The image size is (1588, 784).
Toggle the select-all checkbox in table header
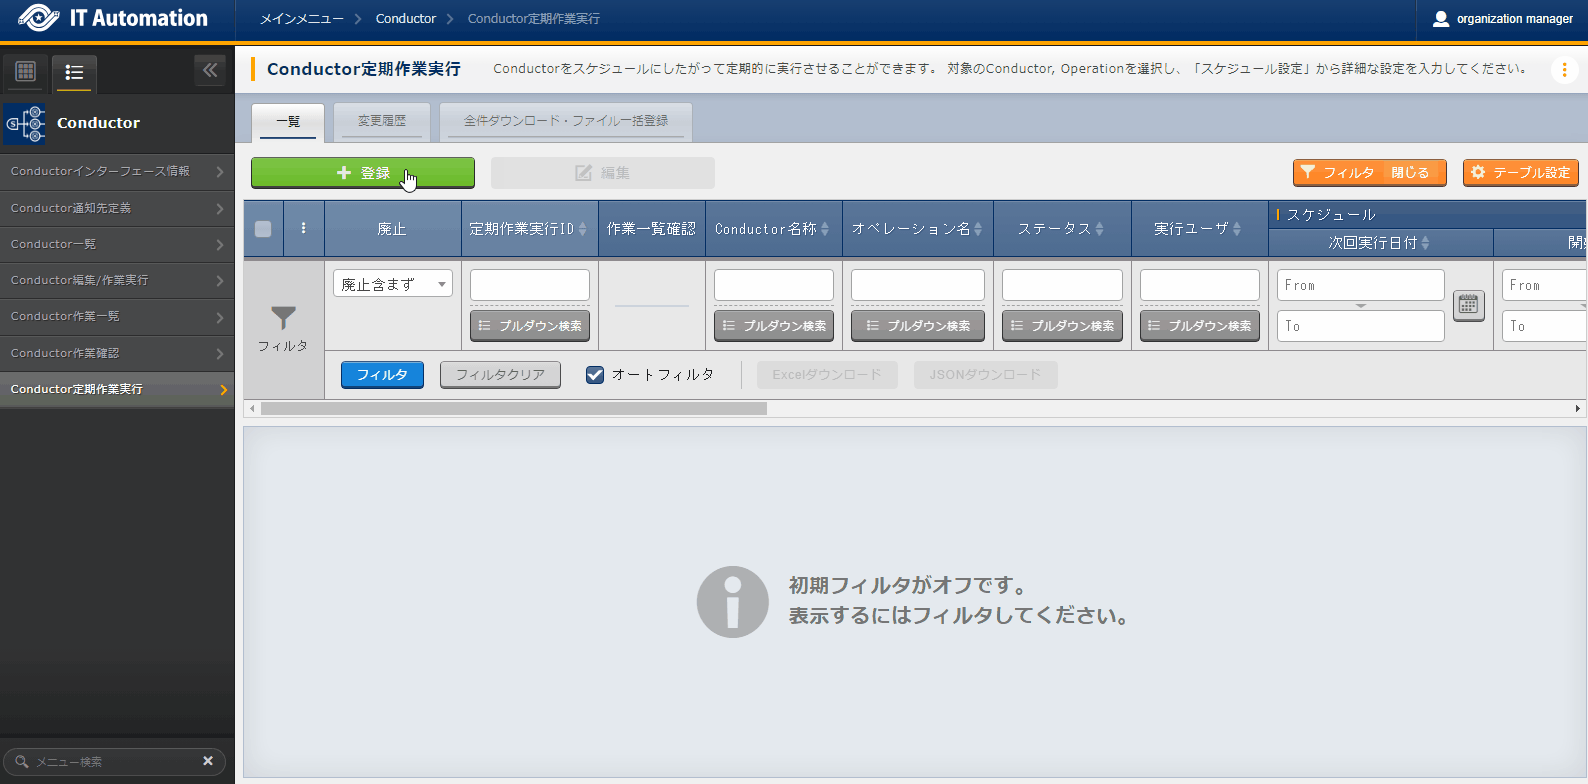coord(263,229)
